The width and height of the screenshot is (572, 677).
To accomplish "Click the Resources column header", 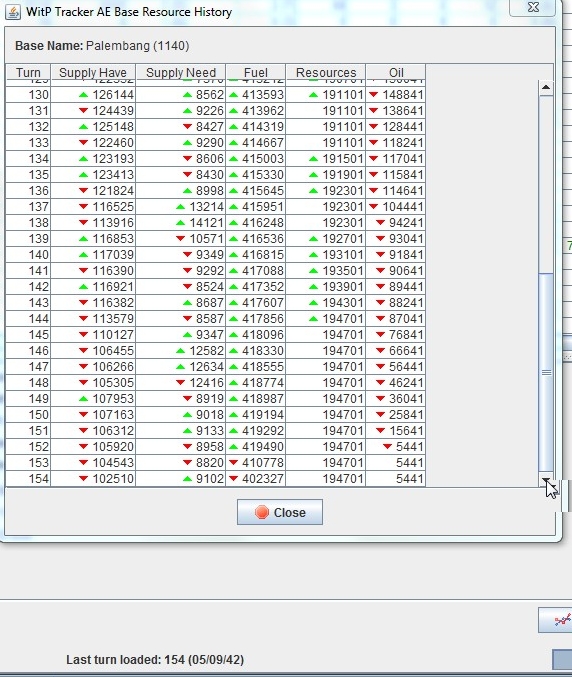I will (326, 72).
